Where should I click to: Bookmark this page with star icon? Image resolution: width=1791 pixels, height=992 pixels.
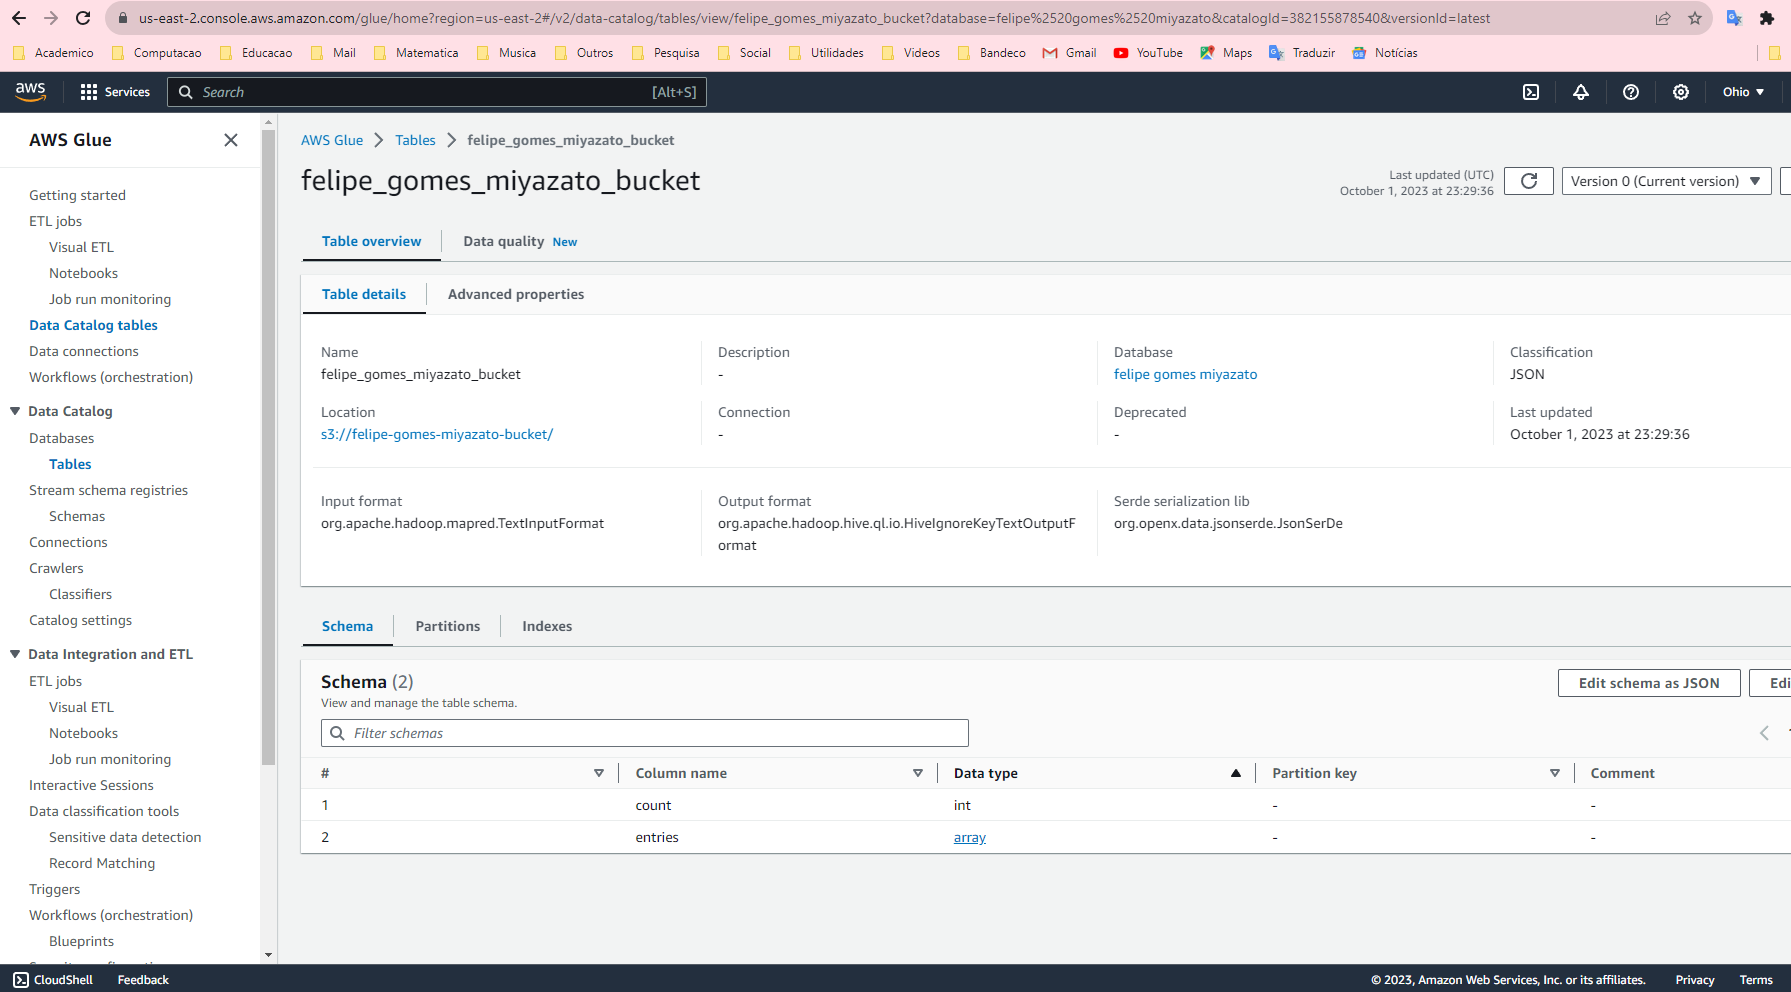1694,18
